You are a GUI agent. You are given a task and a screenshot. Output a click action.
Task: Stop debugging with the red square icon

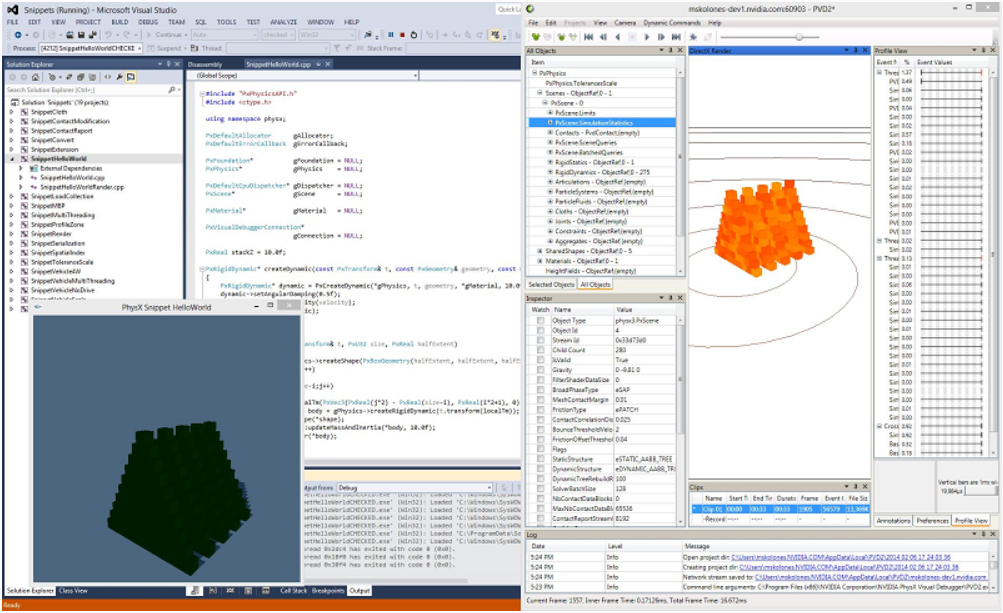402,35
